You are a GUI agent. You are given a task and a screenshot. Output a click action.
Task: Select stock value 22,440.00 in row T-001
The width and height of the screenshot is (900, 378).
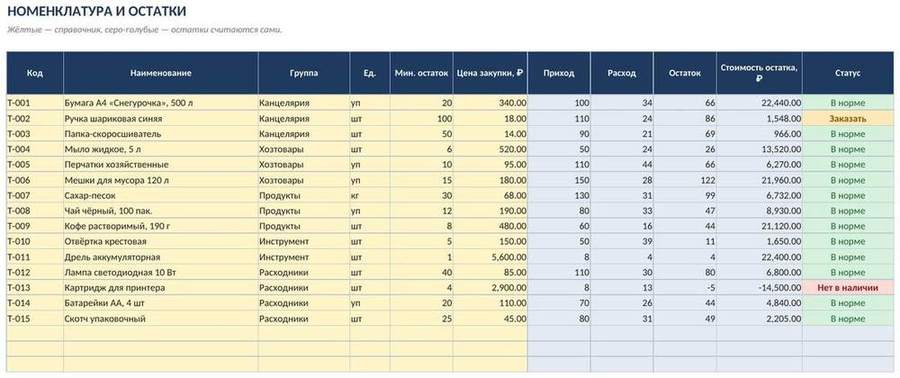click(x=759, y=103)
